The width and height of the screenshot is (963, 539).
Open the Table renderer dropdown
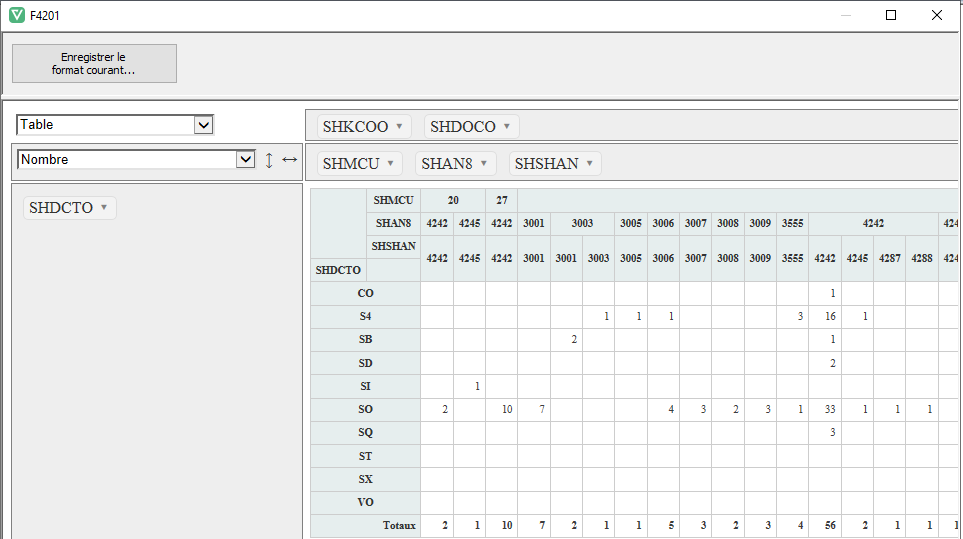(115, 125)
